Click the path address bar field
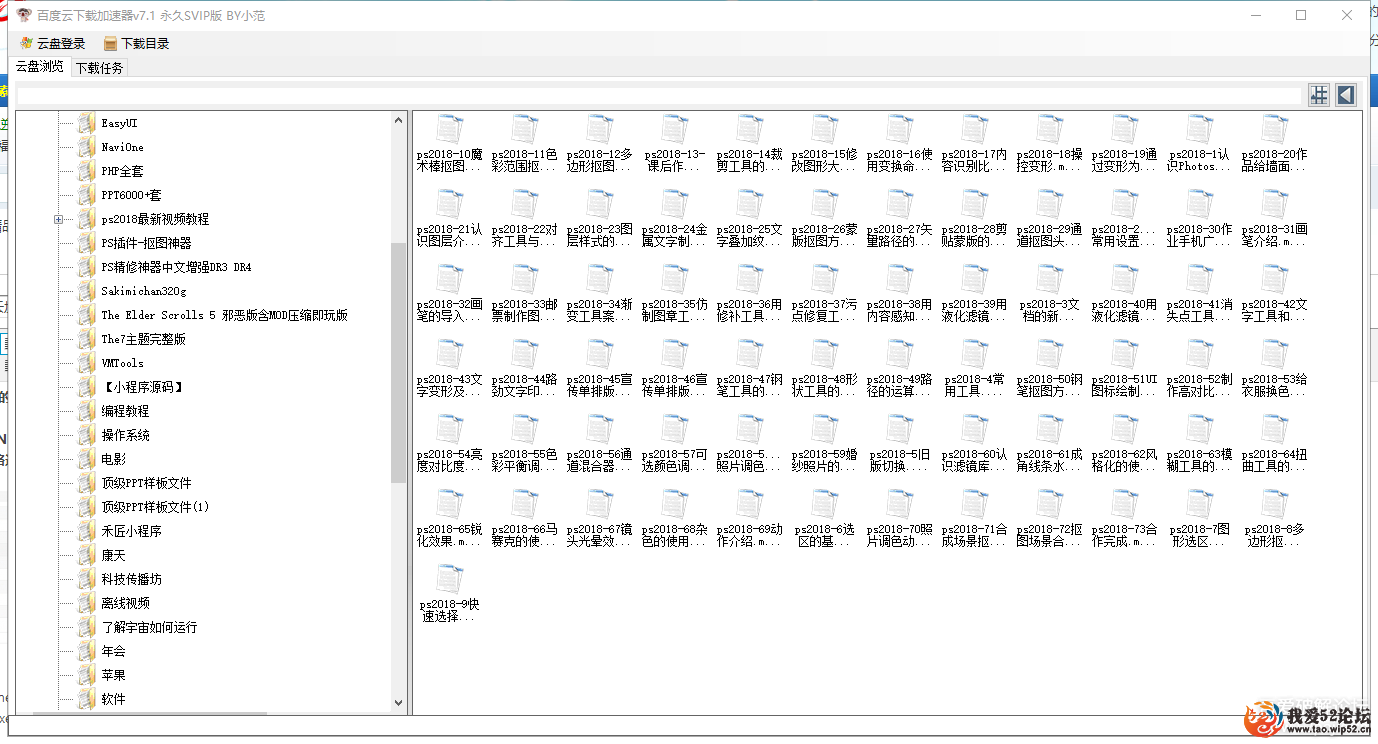Viewport: 1378px width, 744px height. click(659, 95)
